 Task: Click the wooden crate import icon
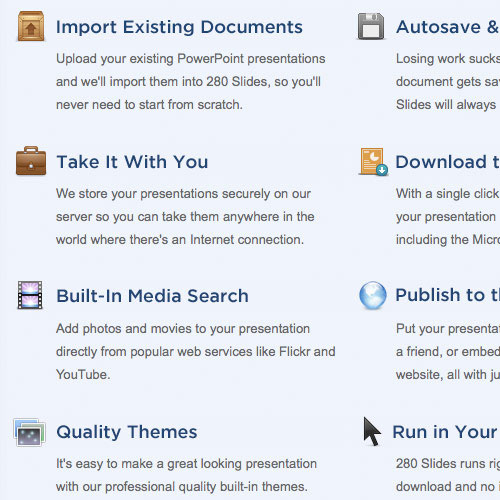31,26
